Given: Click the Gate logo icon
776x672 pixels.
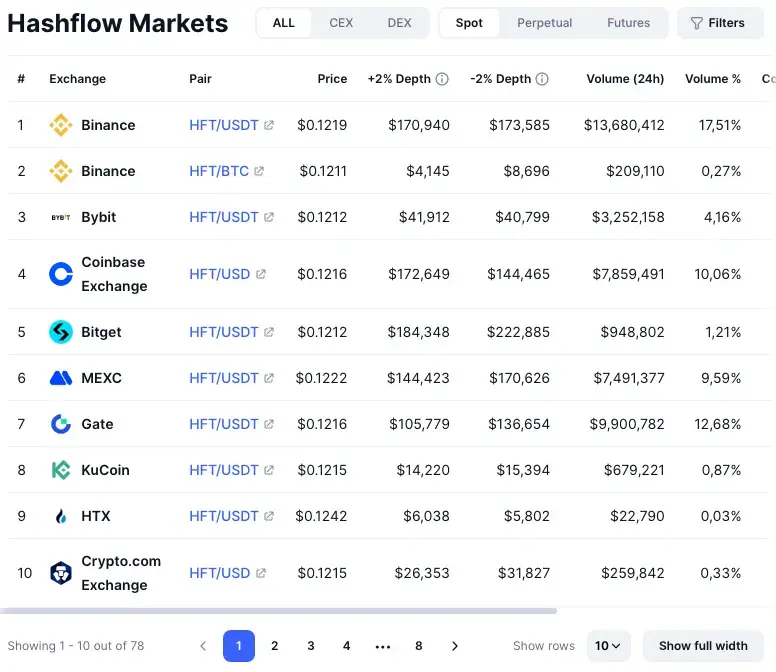Looking at the screenshot, I should tap(61, 424).
